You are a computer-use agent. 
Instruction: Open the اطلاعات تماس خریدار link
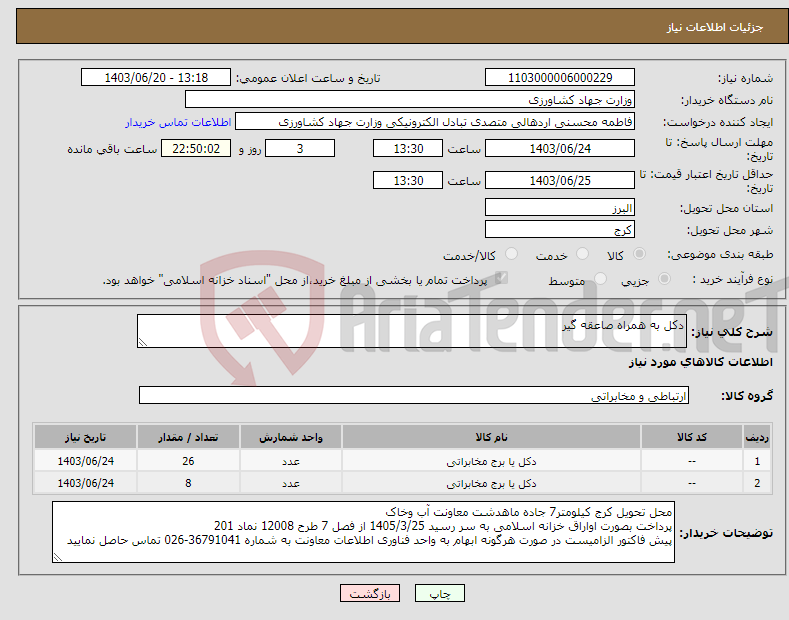[x=178, y=122]
